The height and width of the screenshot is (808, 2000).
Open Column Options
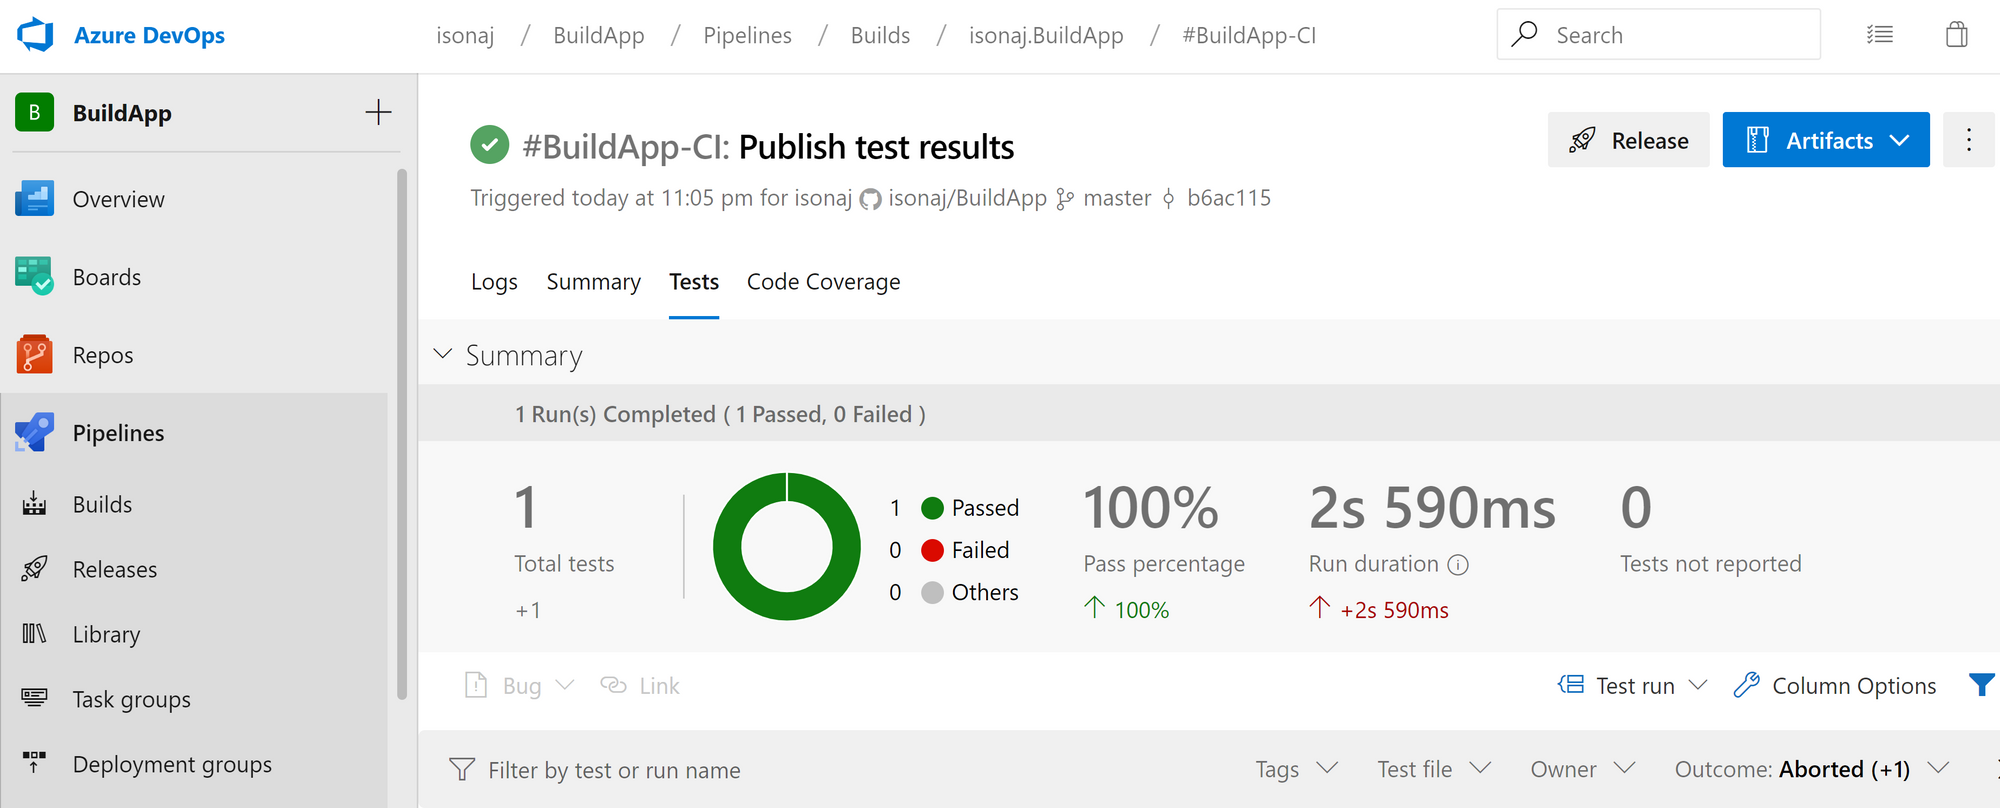(x=1835, y=685)
